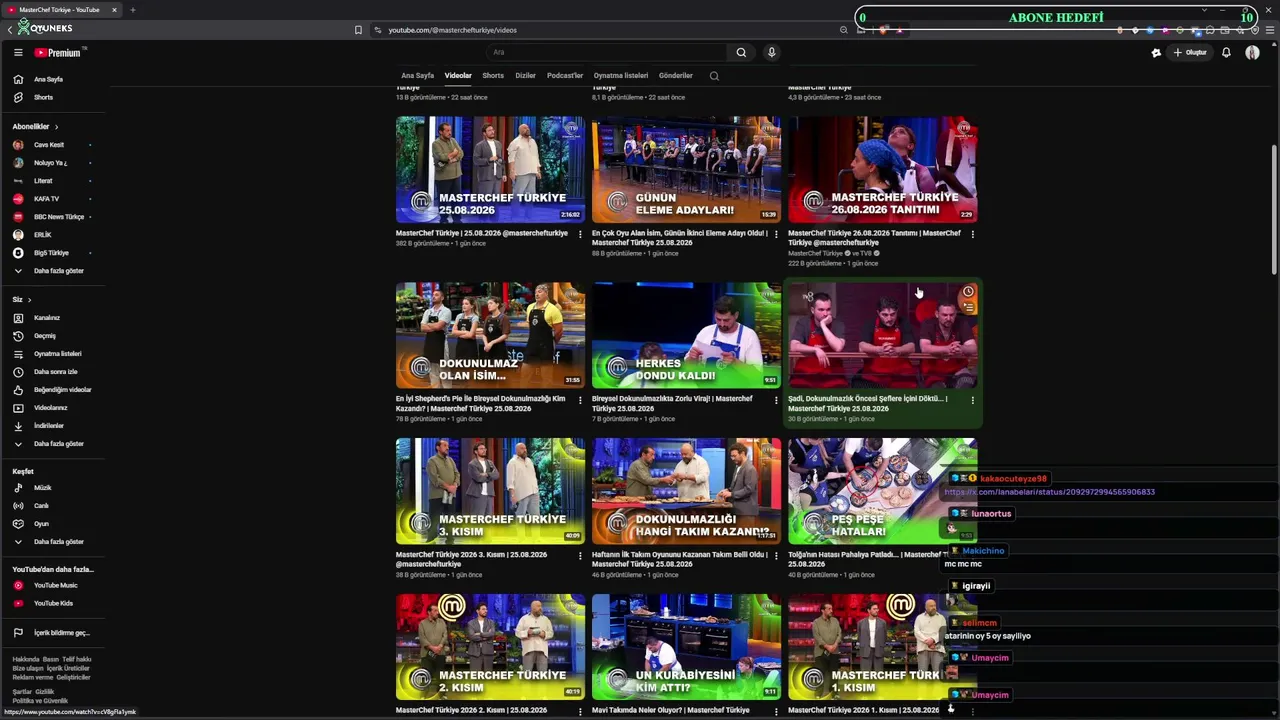
Task: Open Shorts from the left sidebar
Action: [x=55, y=97]
